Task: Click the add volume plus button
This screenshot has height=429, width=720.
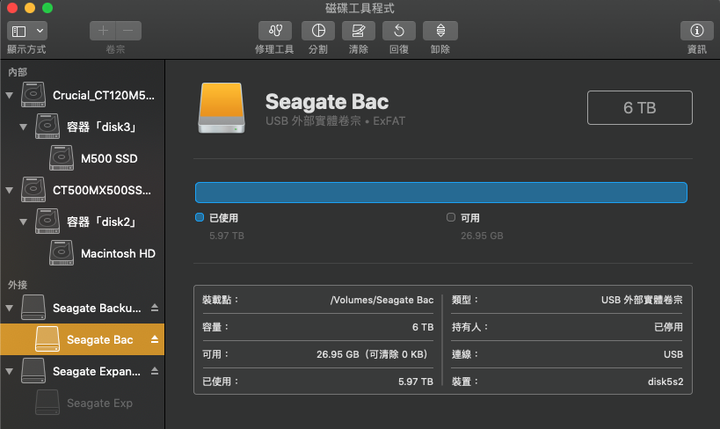Action: pos(103,31)
